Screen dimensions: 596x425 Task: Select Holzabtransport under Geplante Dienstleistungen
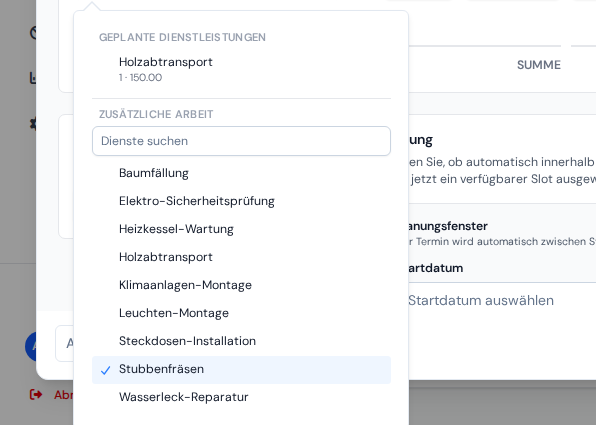(241, 69)
